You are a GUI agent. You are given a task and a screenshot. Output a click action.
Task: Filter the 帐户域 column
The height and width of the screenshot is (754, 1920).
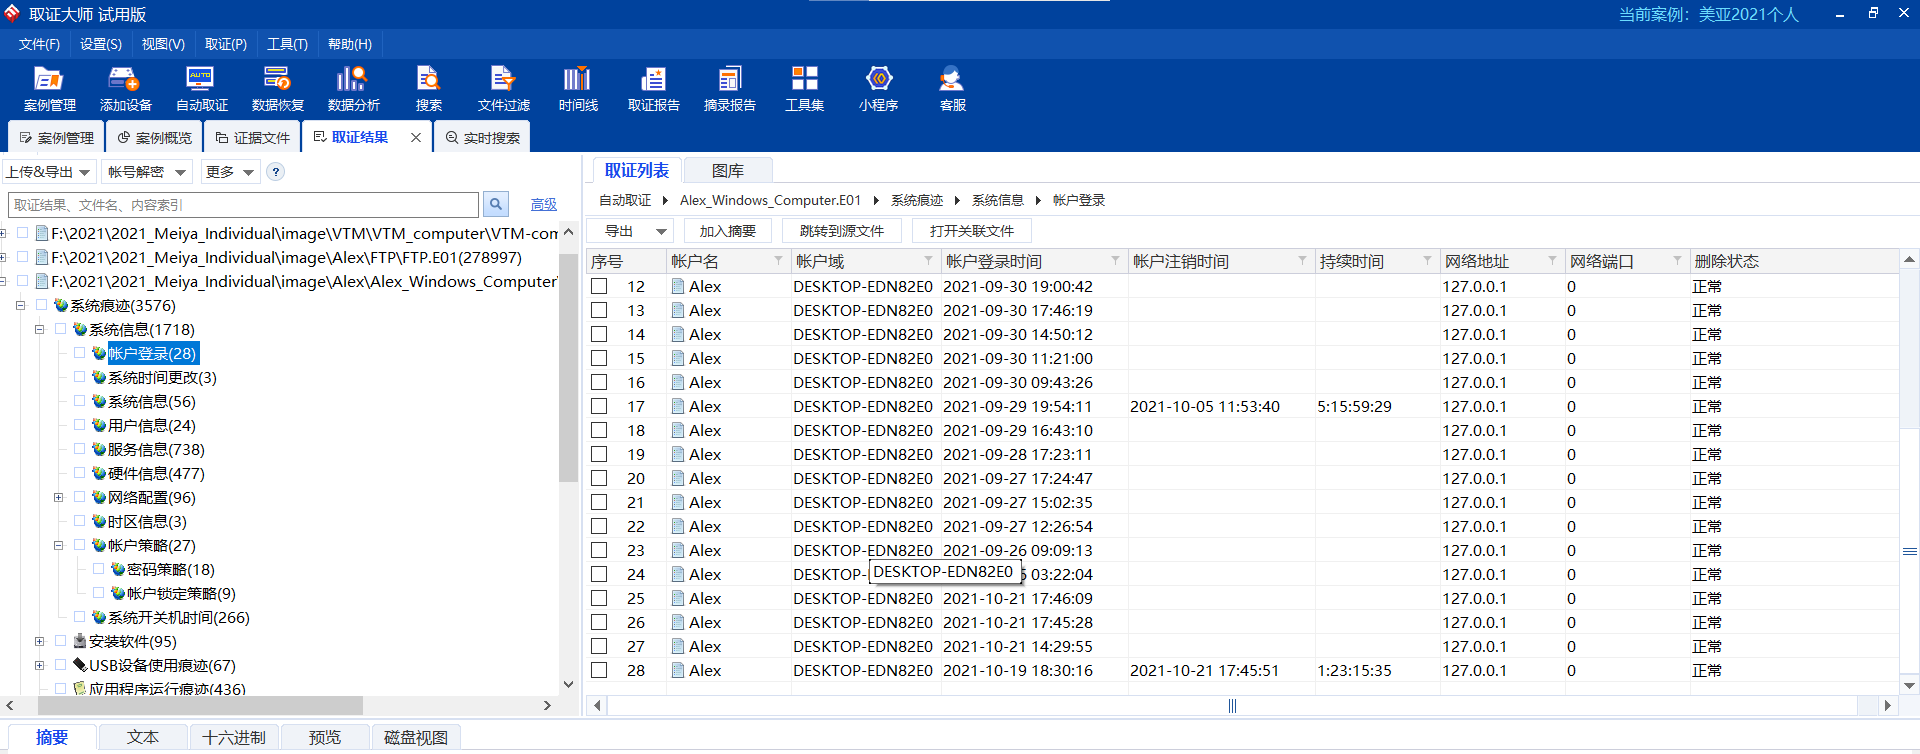click(928, 261)
